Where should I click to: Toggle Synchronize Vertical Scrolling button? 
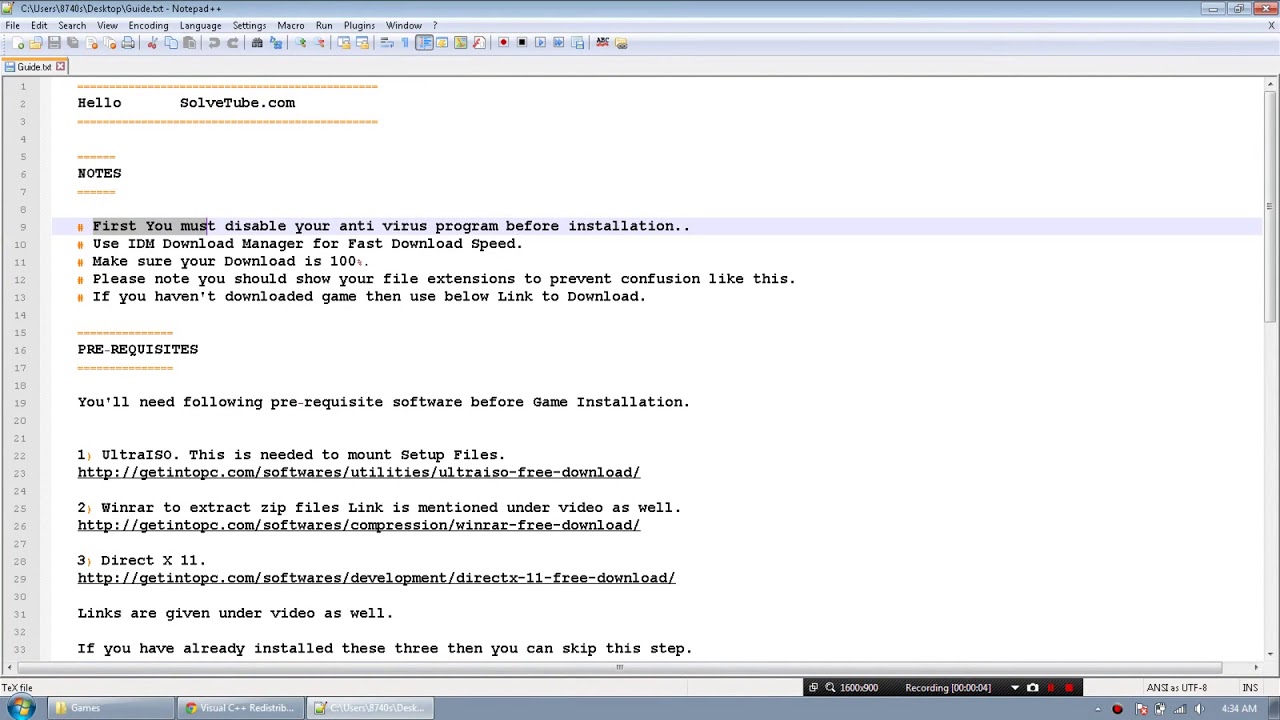pos(344,43)
